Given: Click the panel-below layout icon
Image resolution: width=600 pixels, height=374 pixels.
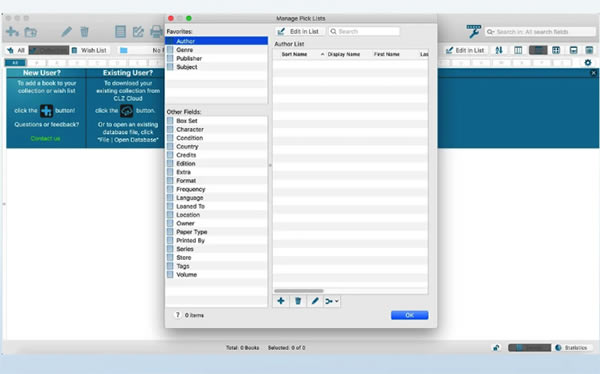Looking at the screenshot, I should pos(573,50).
